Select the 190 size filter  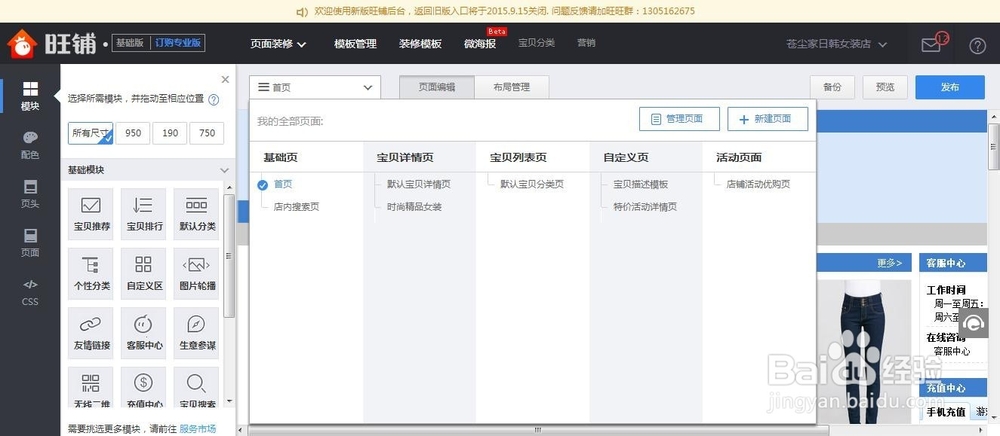tap(170, 133)
